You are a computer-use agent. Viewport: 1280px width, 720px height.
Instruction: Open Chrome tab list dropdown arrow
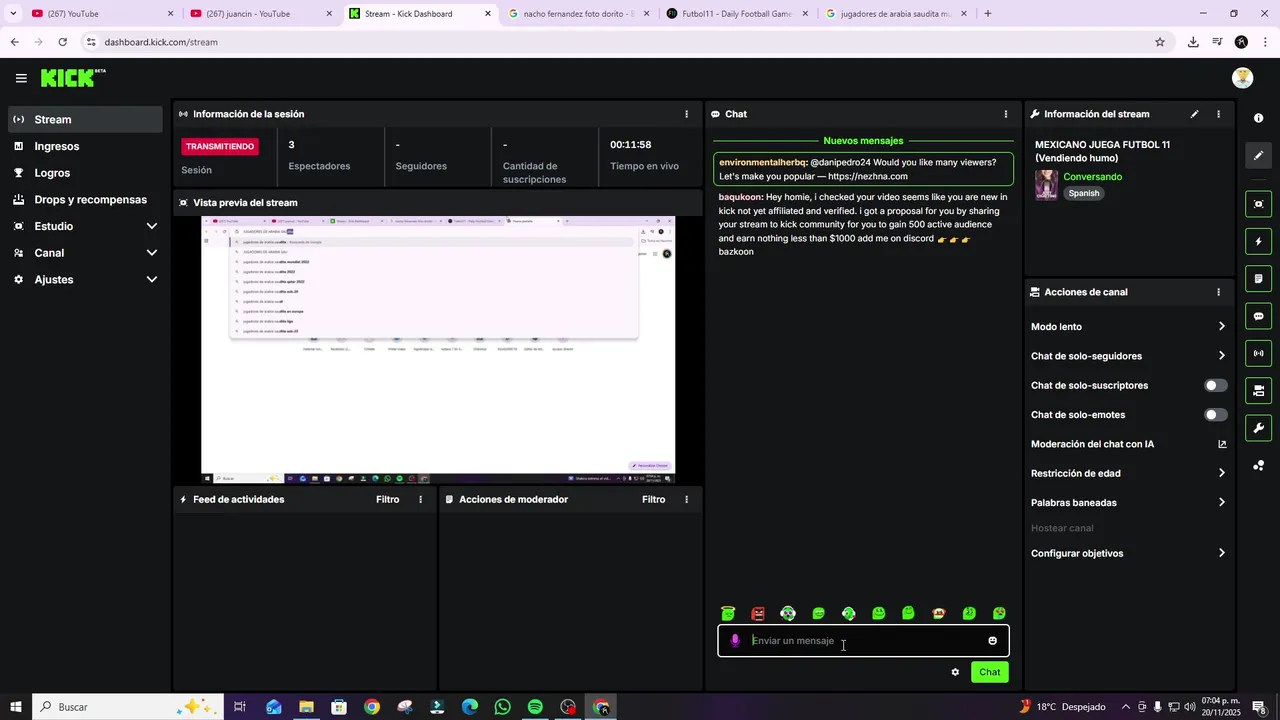13,14
